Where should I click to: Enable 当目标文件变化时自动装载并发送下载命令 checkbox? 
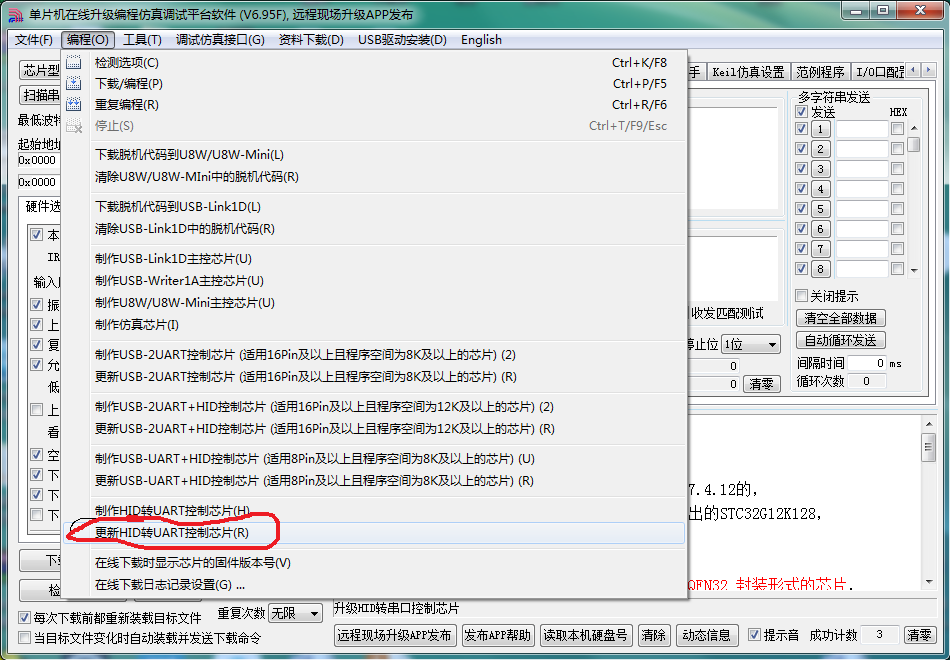click(x=24, y=638)
